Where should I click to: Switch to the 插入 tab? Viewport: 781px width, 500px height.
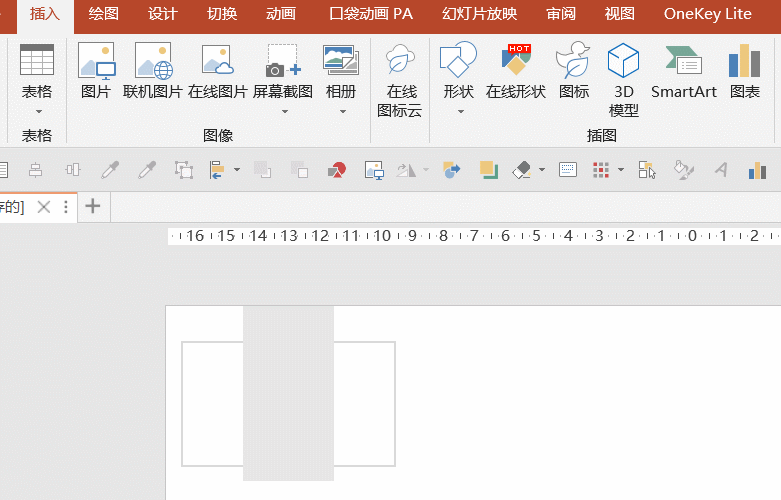coord(45,14)
